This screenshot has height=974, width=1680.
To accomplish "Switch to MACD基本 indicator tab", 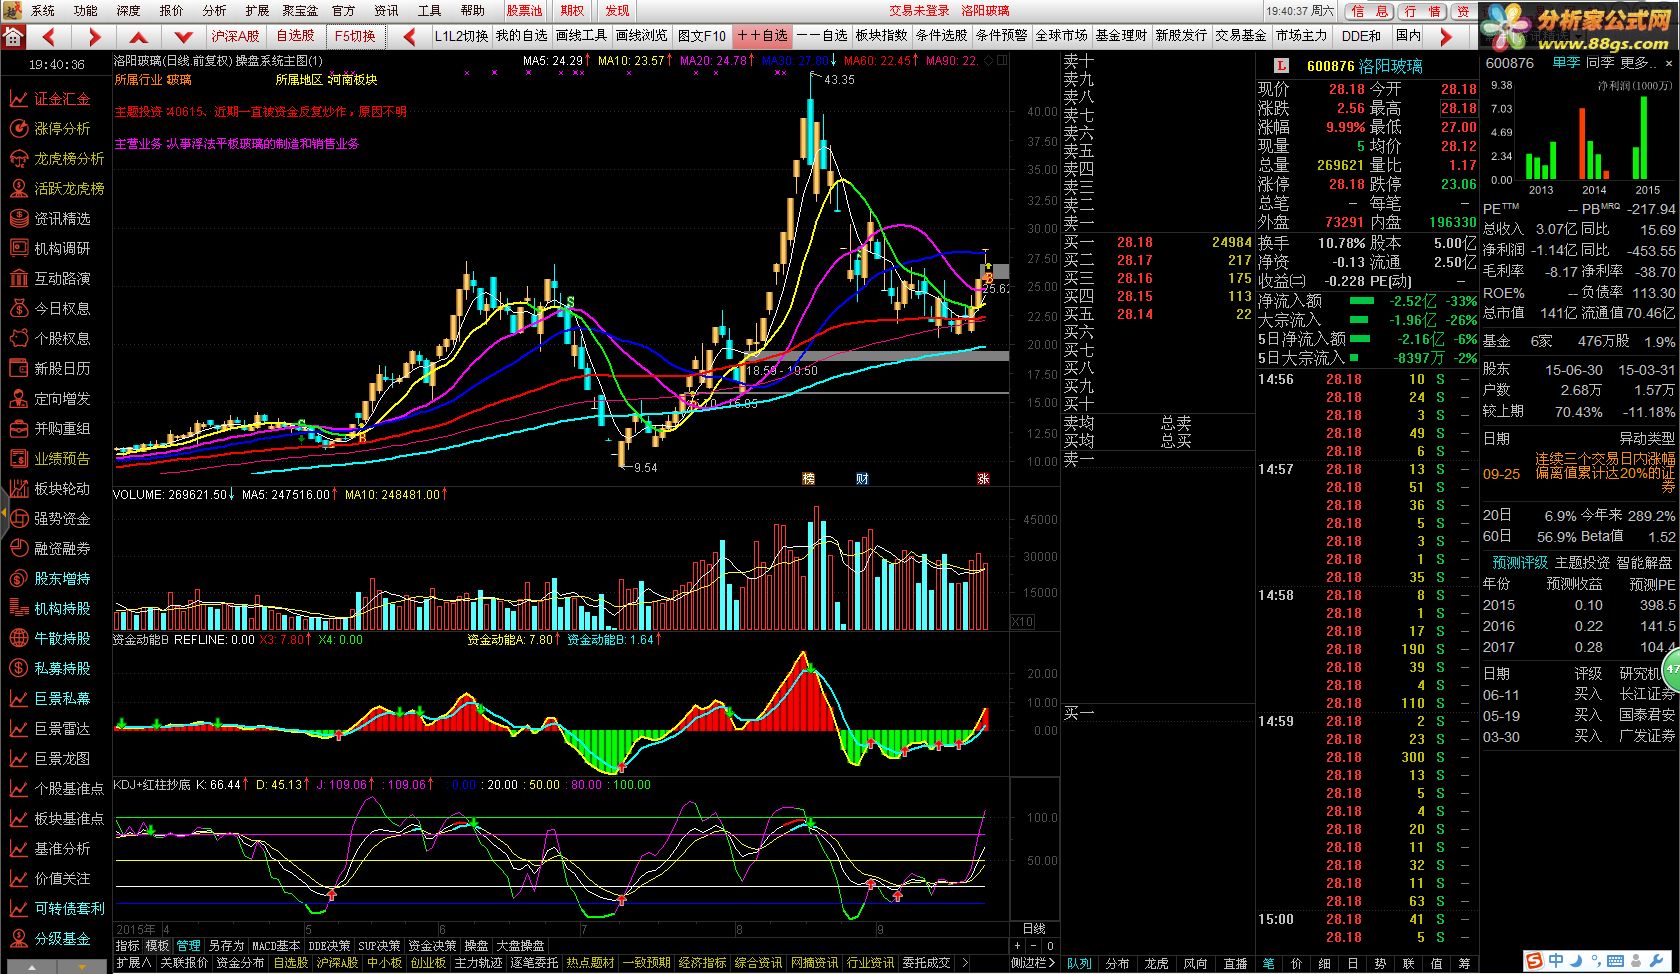I will point(276,946).
